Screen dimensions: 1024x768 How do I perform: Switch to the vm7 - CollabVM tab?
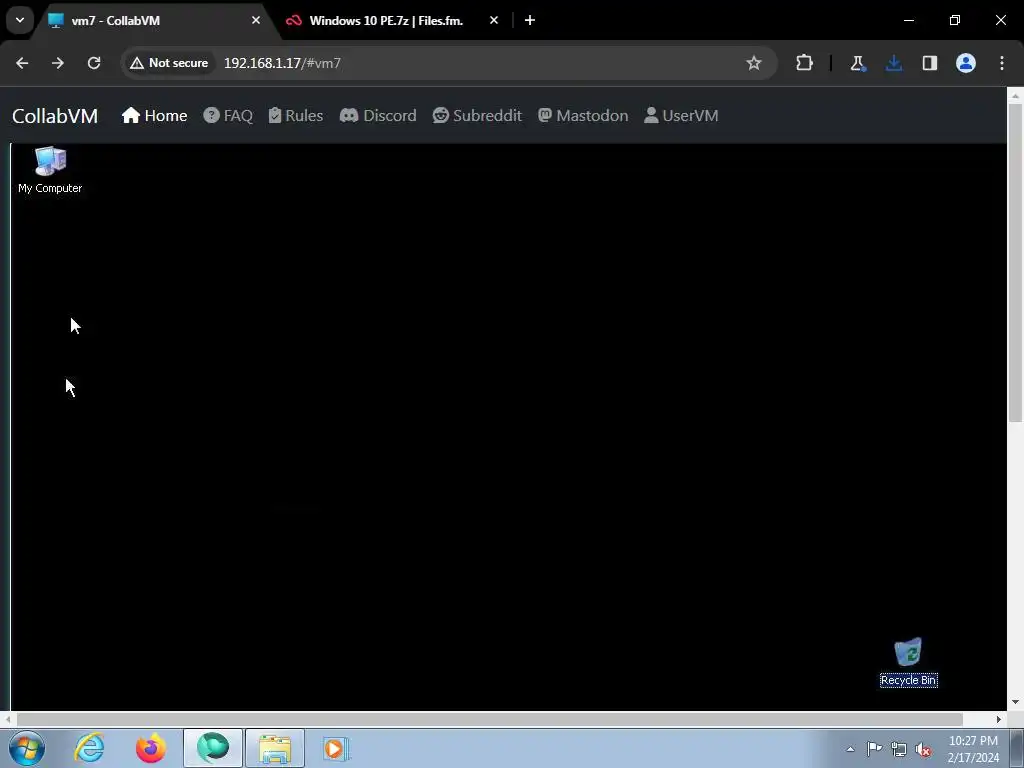coord(155,20)
